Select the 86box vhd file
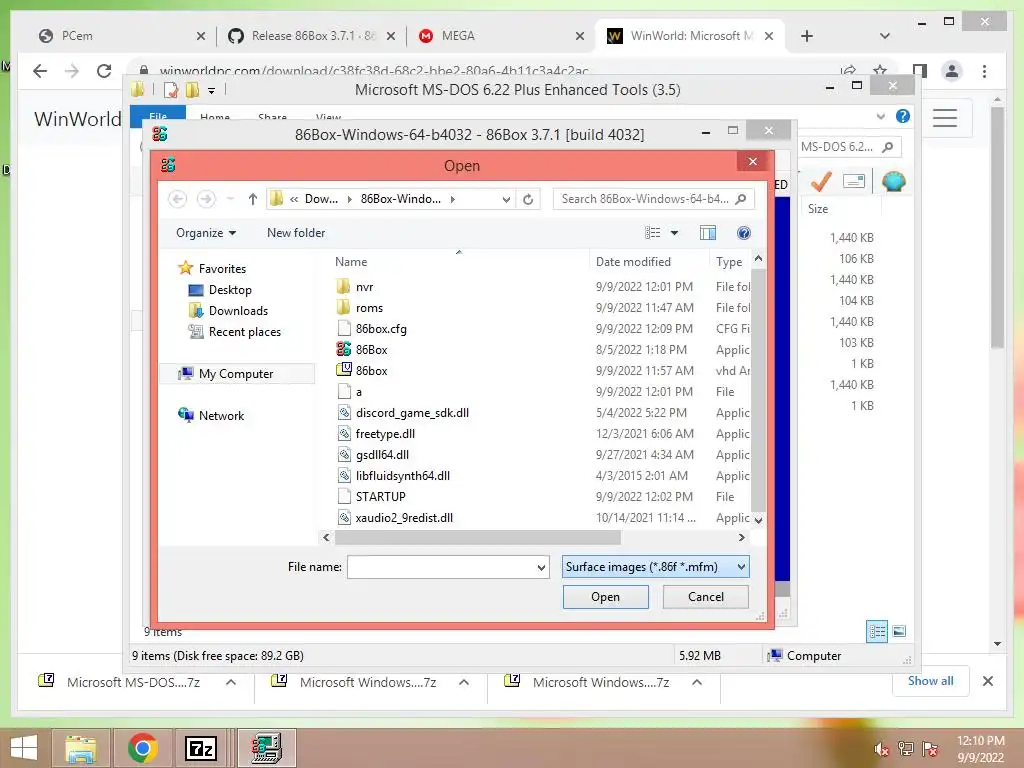1024x768 pixels. point(371,370)
